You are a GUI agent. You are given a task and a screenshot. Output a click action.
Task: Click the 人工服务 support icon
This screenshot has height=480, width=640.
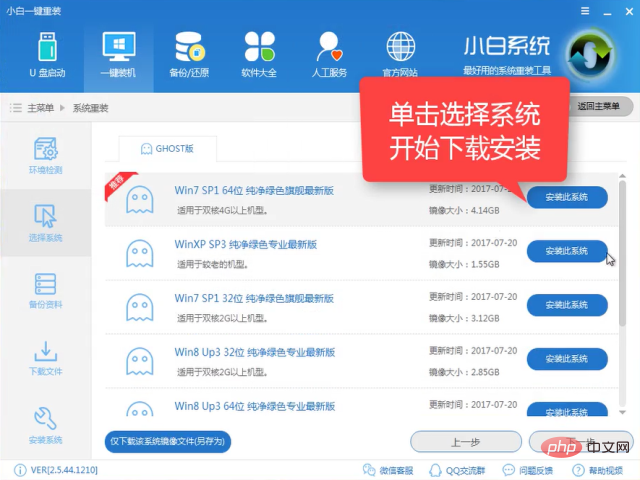pyautogui.click(x=330, y=53)
